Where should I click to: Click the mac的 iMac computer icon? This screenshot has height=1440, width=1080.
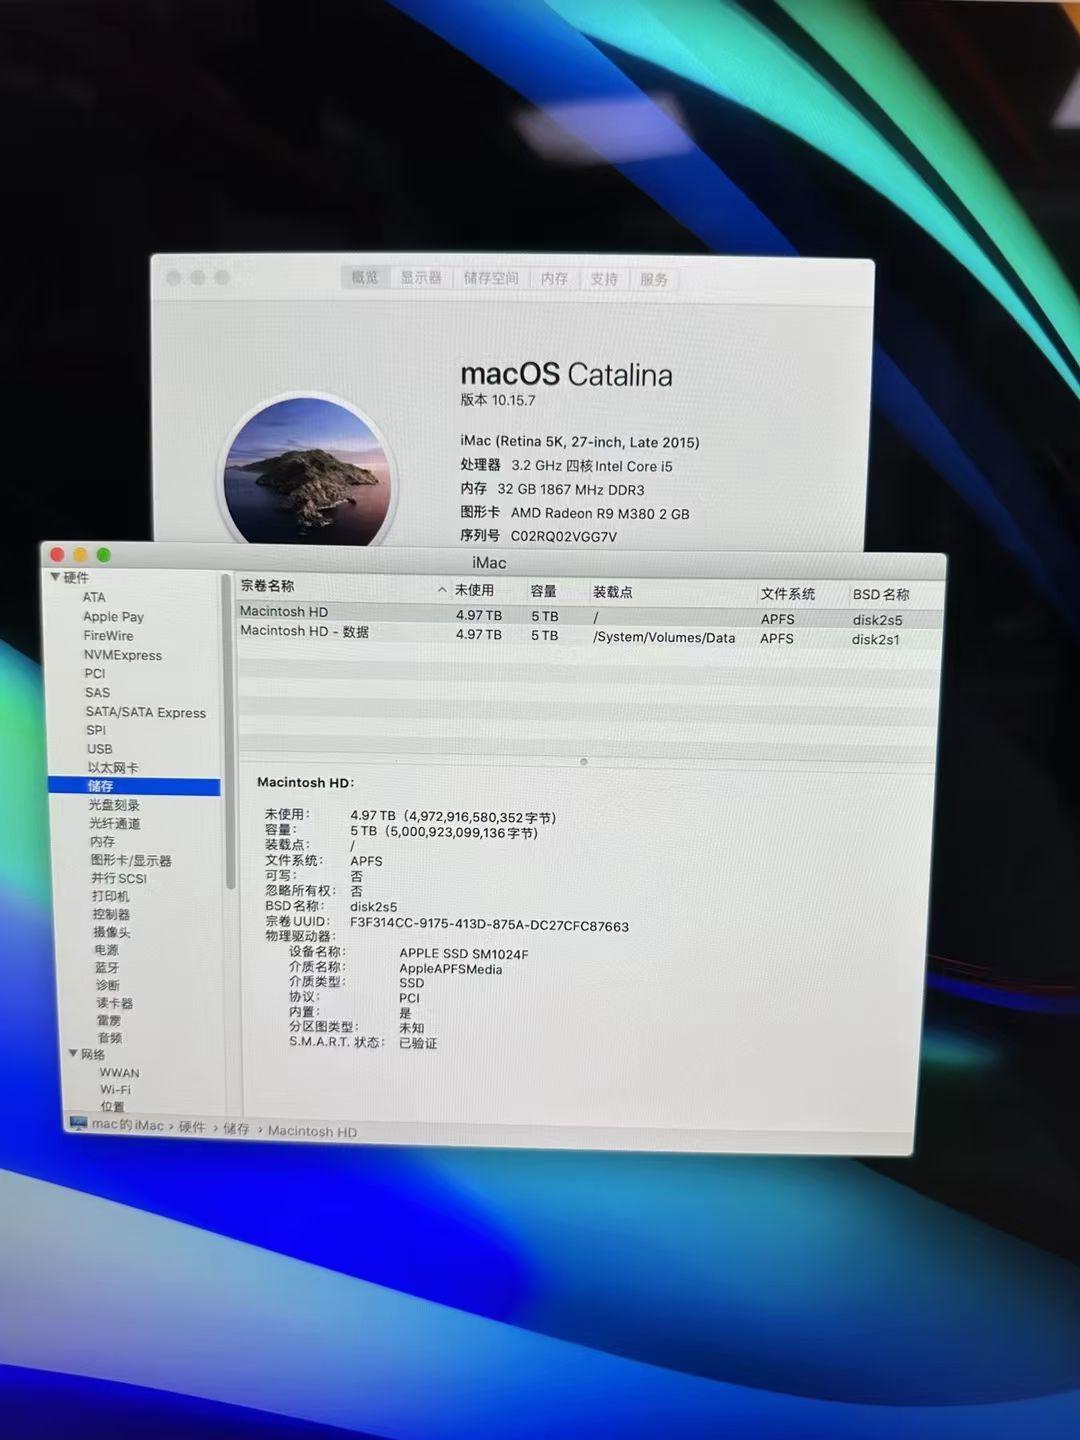point(78,1123)
